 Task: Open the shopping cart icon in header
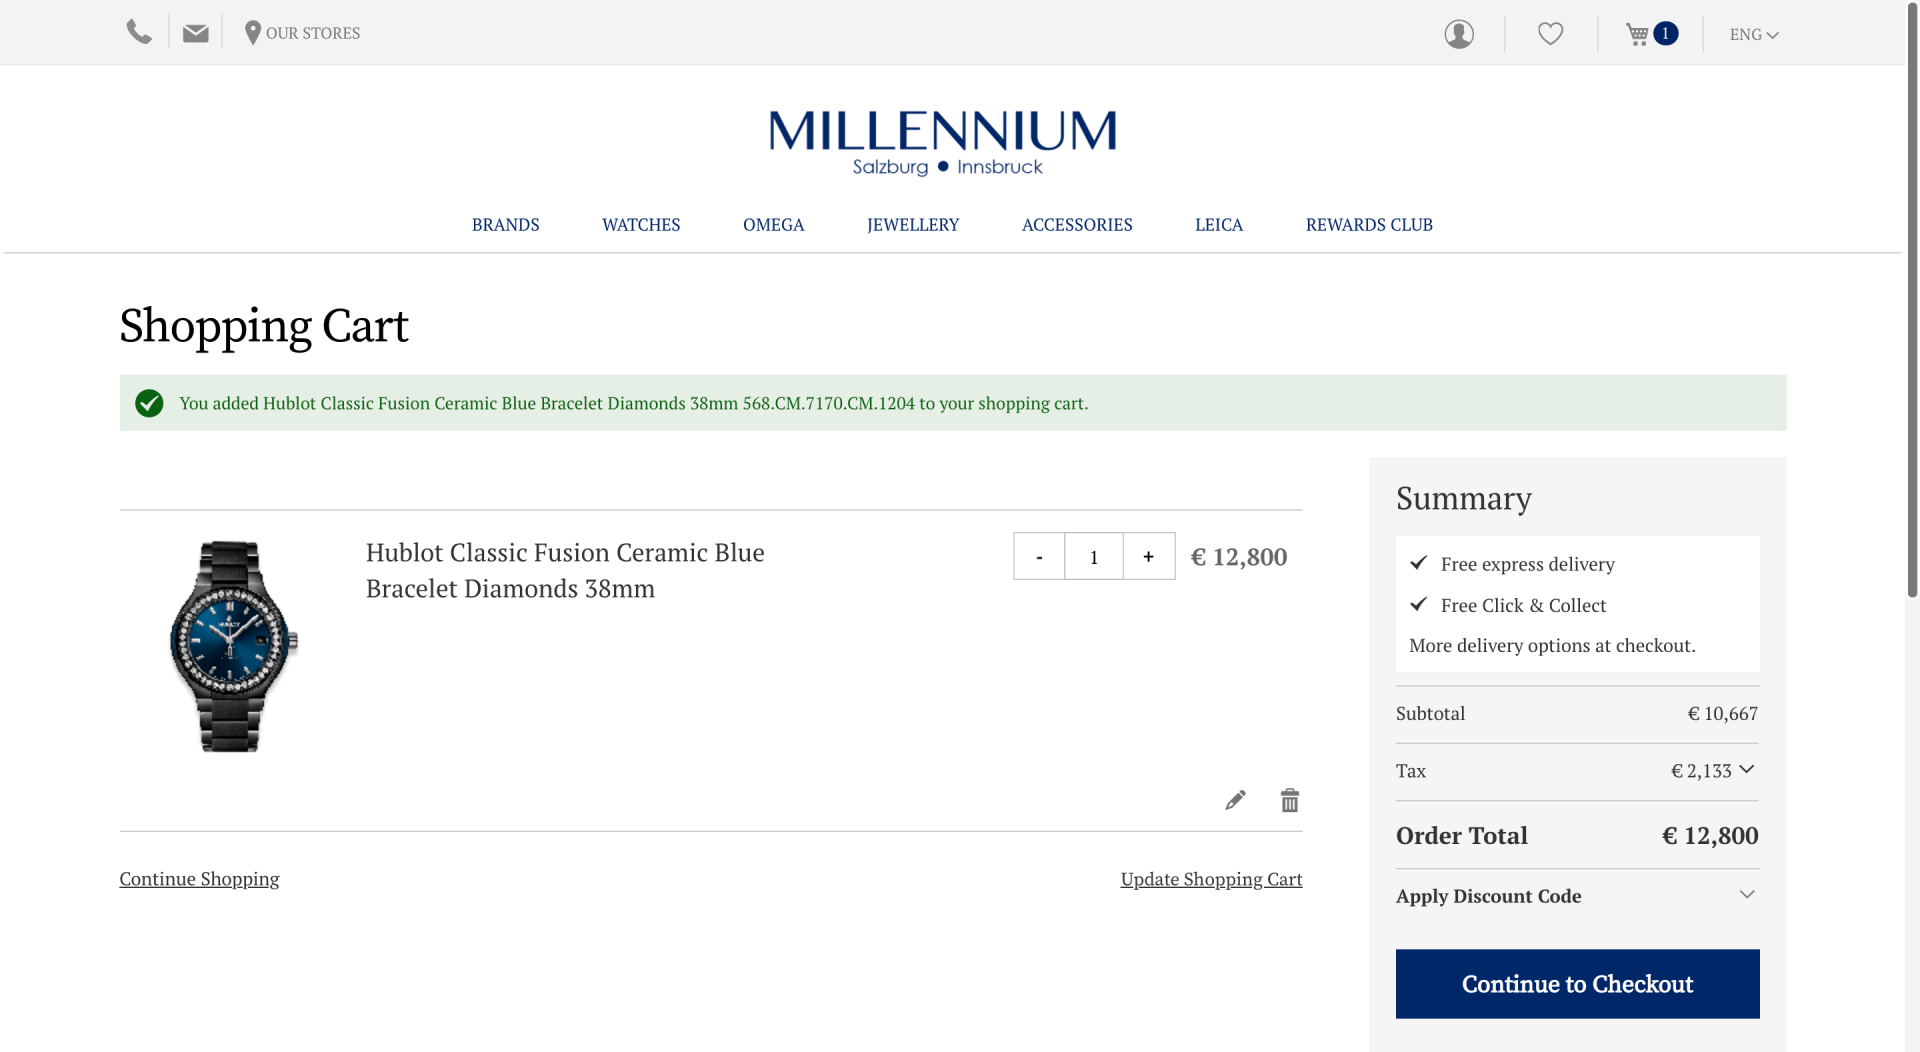tap(1637, 34)
